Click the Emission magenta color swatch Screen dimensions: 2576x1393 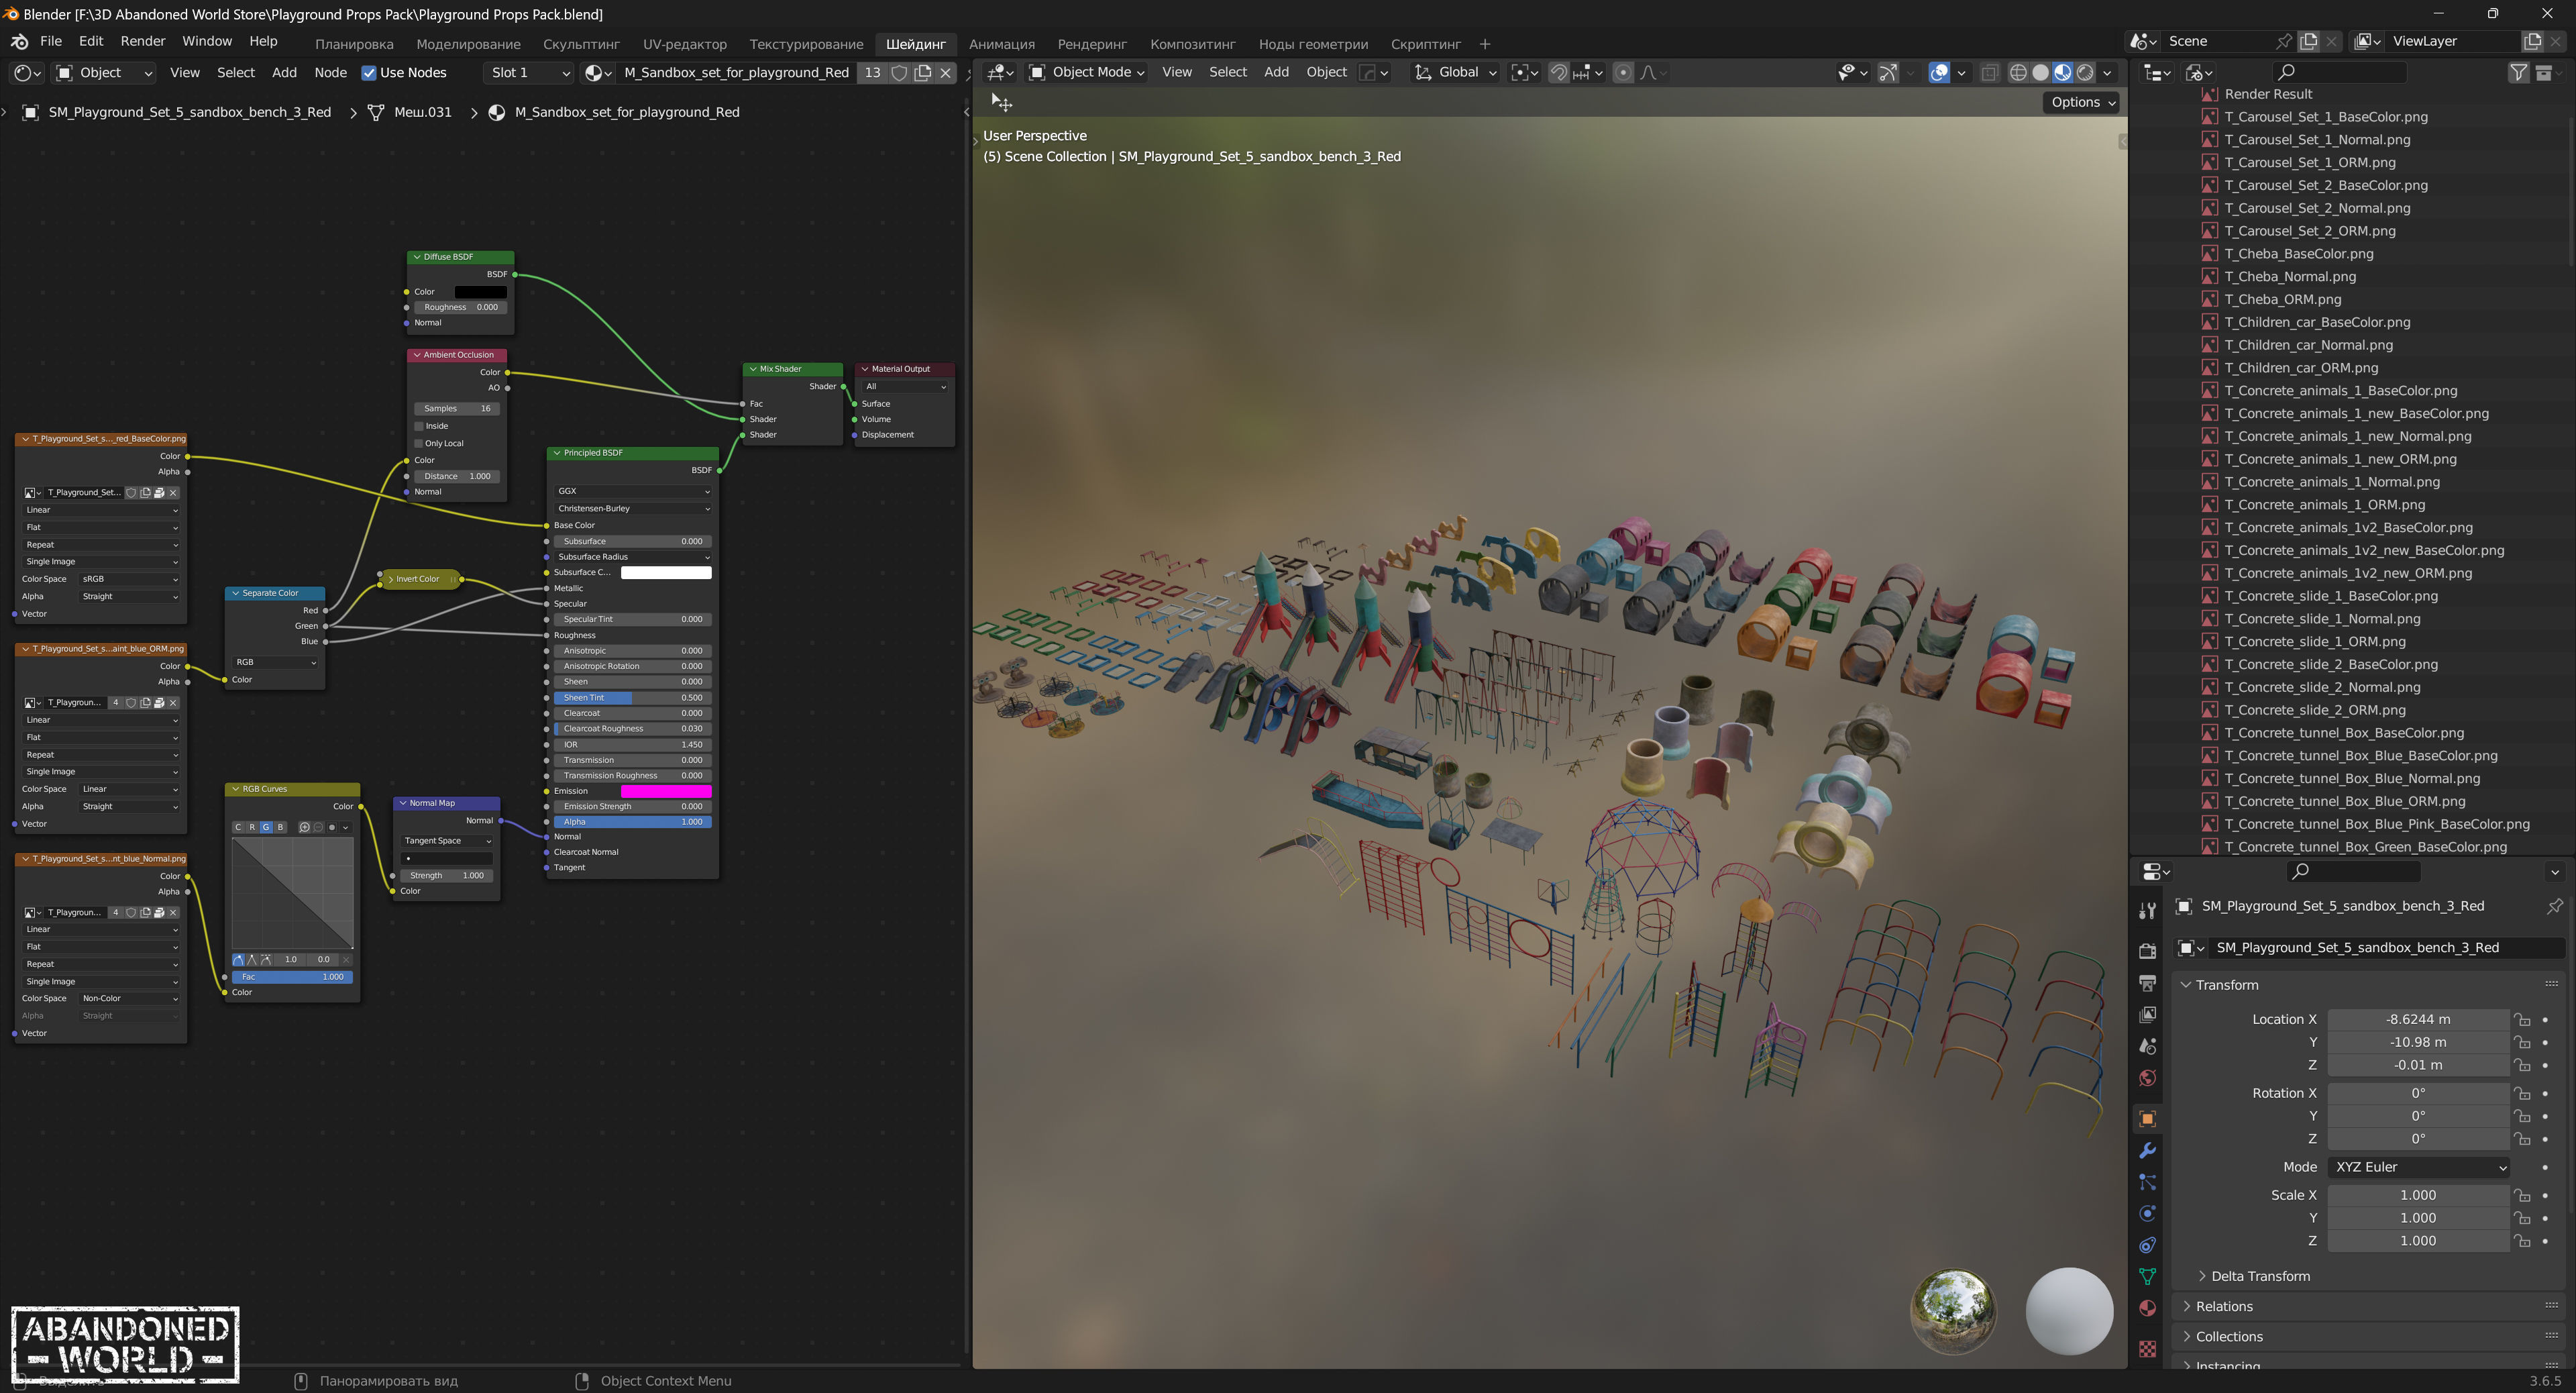pyautogui.click(x=665, y=791)
